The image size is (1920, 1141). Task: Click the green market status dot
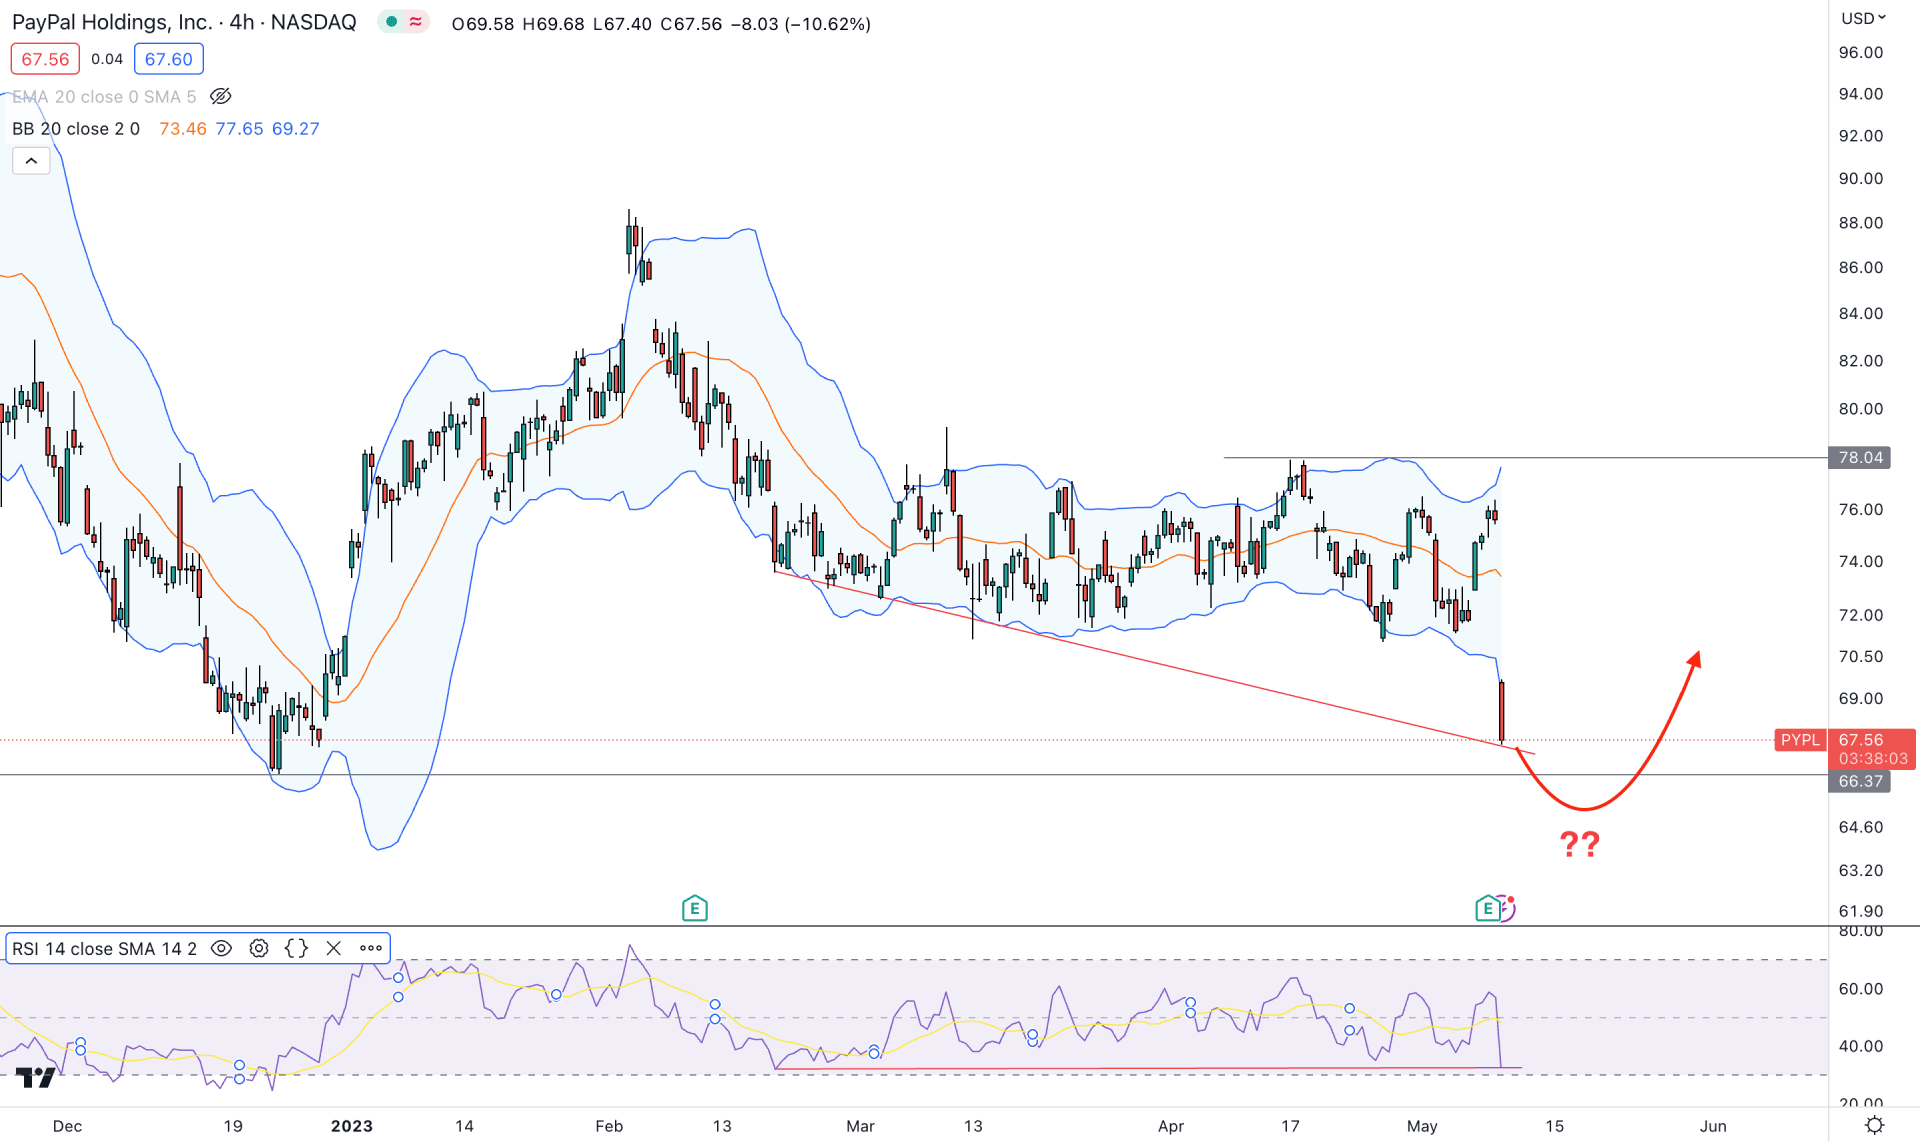point(391,22)
